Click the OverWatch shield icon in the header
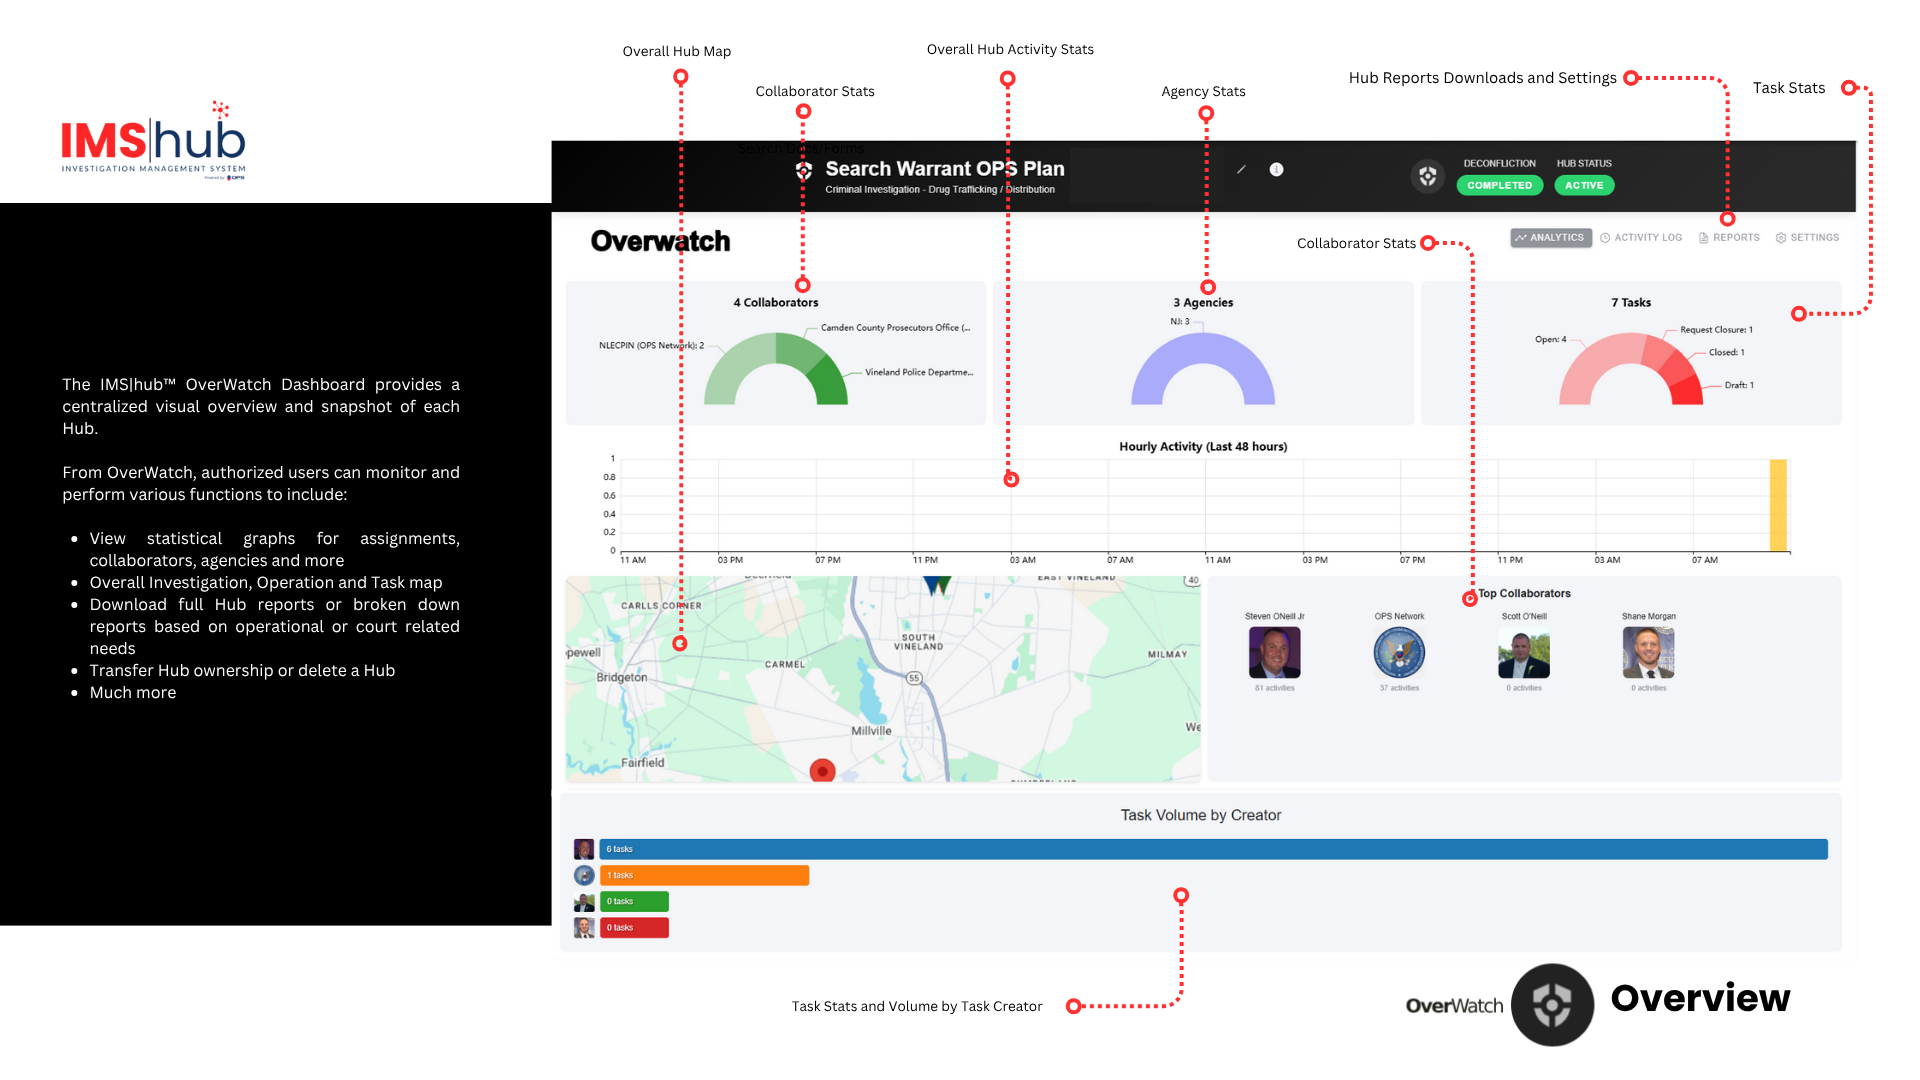 (x=1427, y=176)
